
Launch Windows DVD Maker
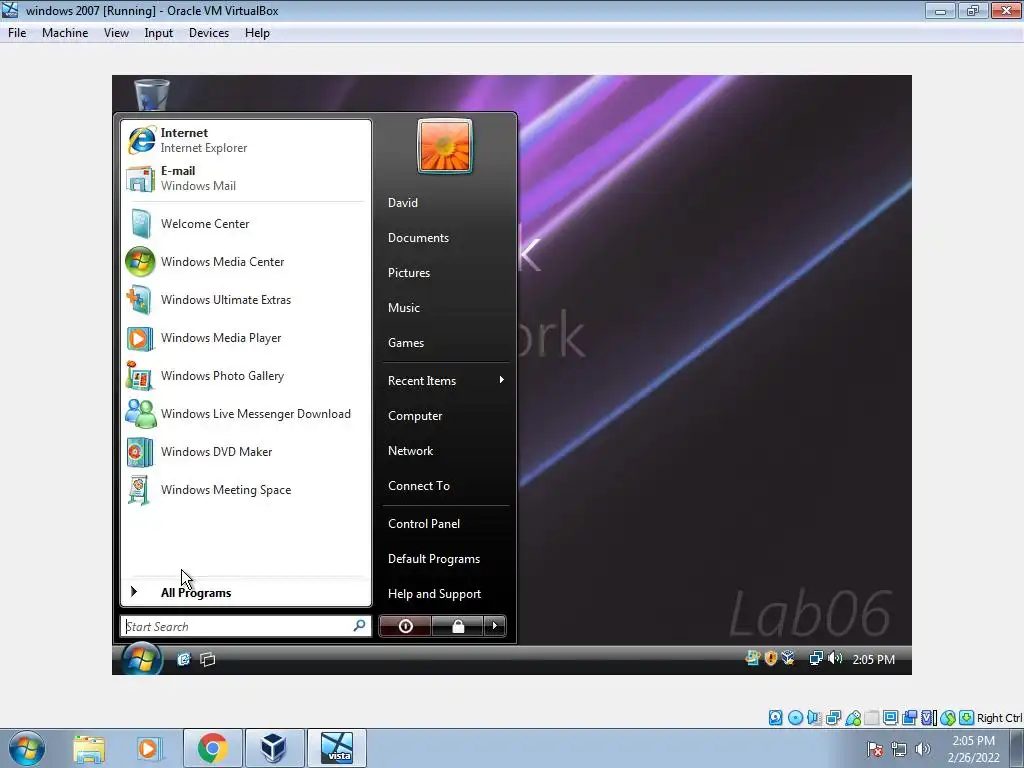pyautogui.click(x=246, y=451)
